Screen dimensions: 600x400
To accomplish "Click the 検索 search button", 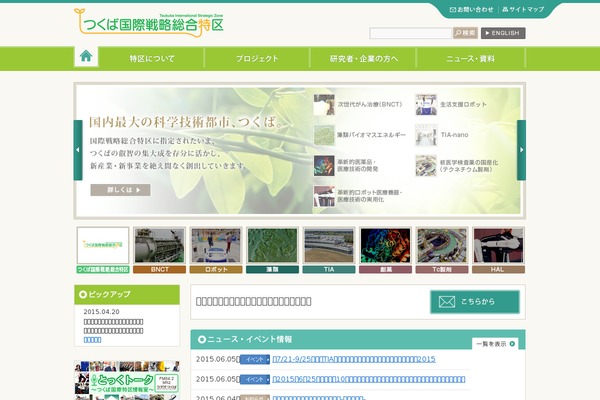I will point(465,33).
